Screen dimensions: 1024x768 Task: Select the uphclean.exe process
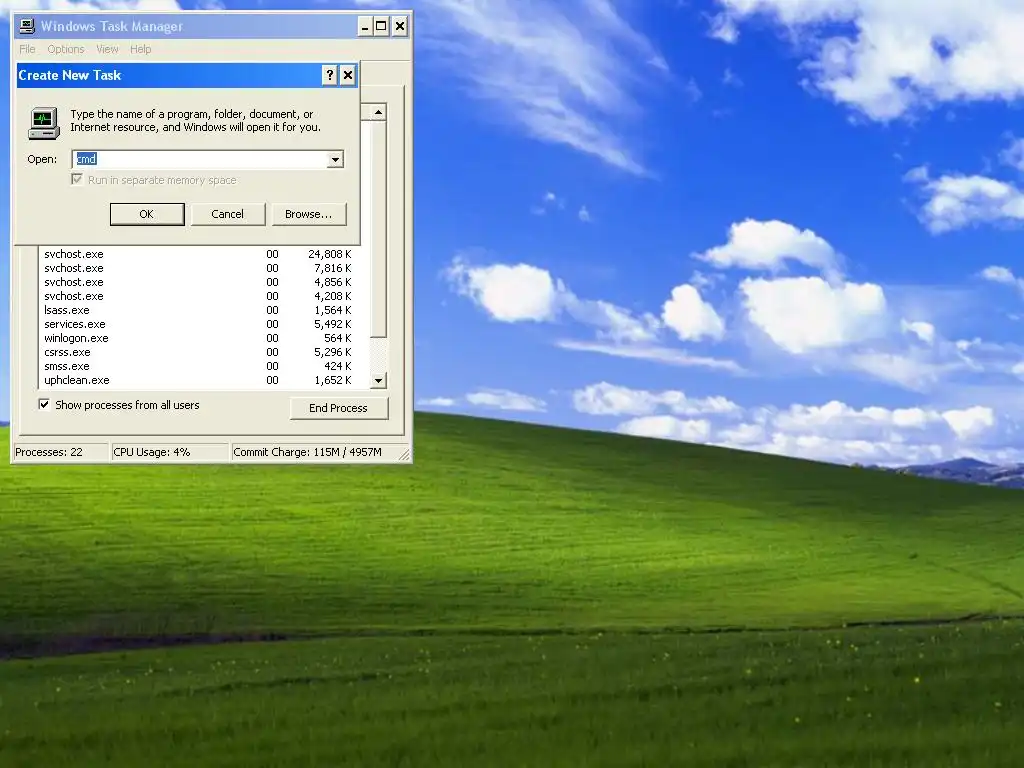(x=198, y=380)
